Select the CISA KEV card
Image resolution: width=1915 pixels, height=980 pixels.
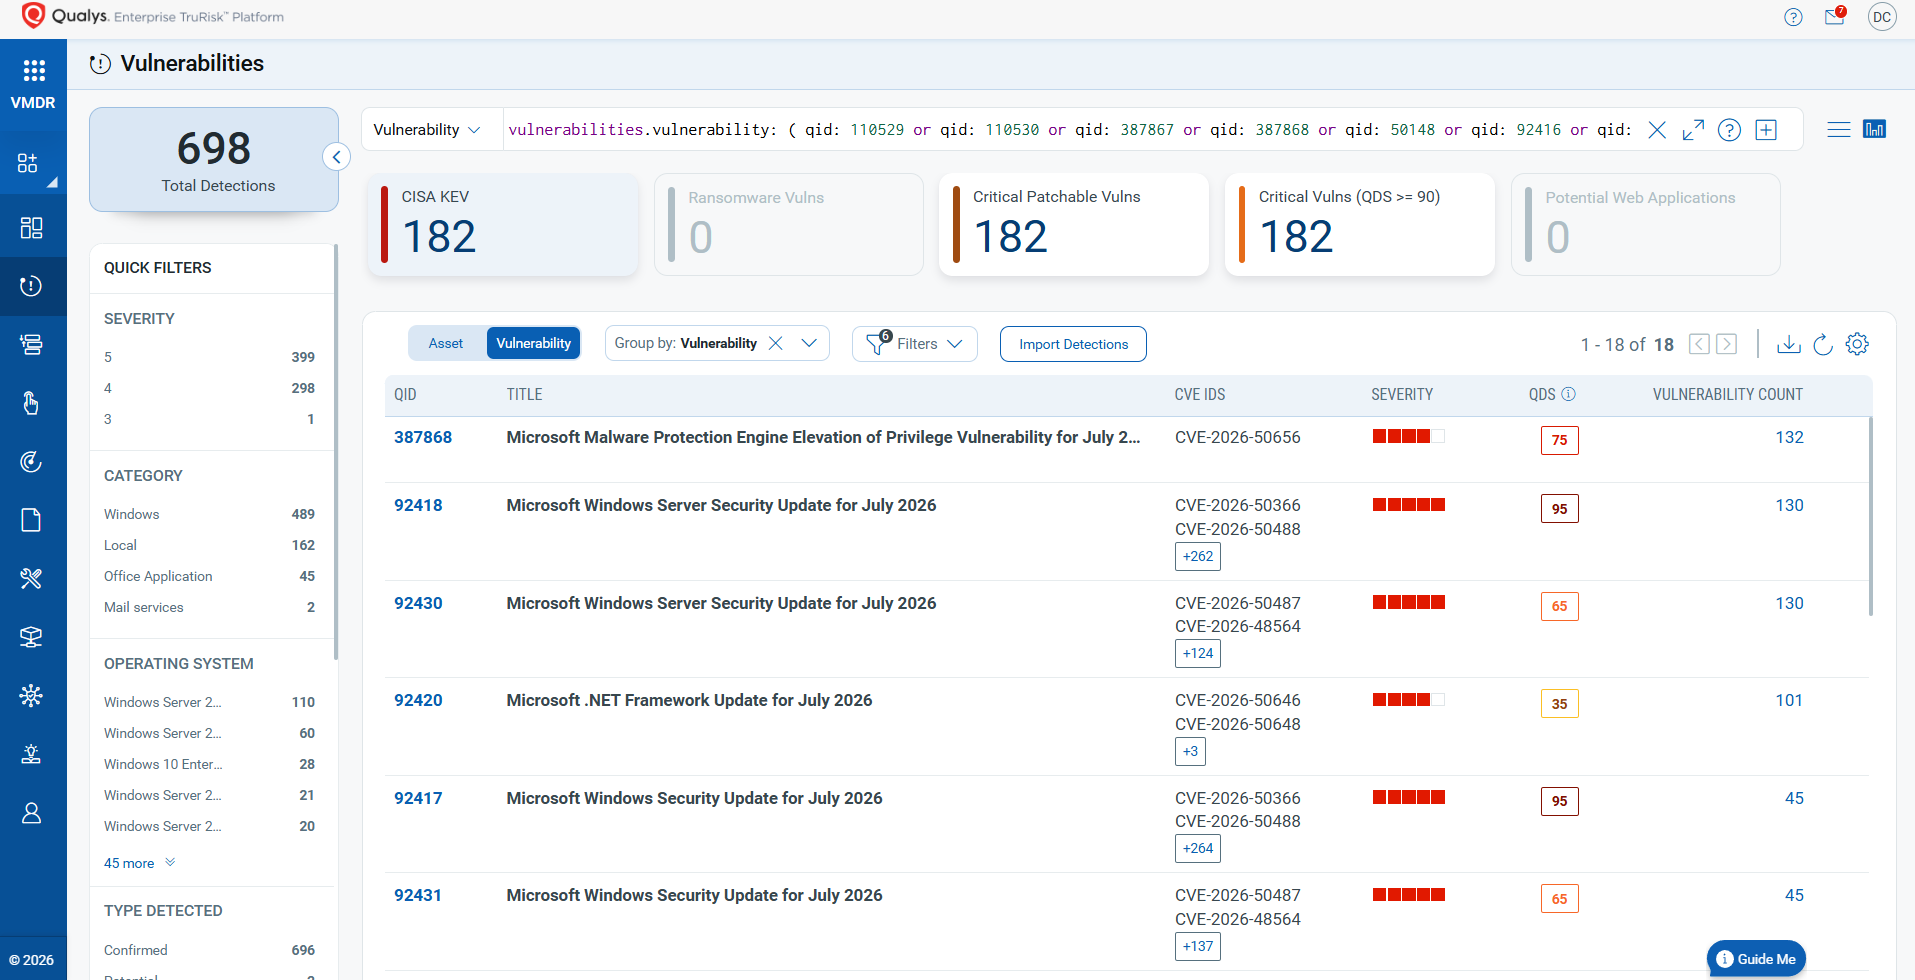point(504,224)
